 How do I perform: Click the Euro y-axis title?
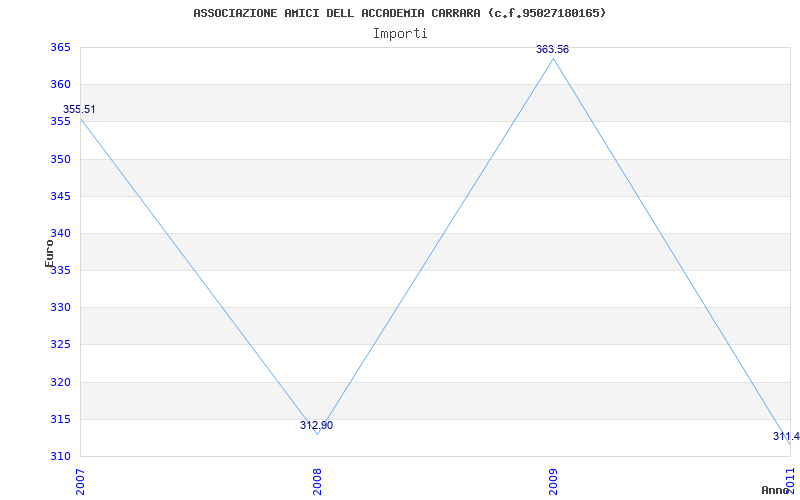tap(49, 254)
